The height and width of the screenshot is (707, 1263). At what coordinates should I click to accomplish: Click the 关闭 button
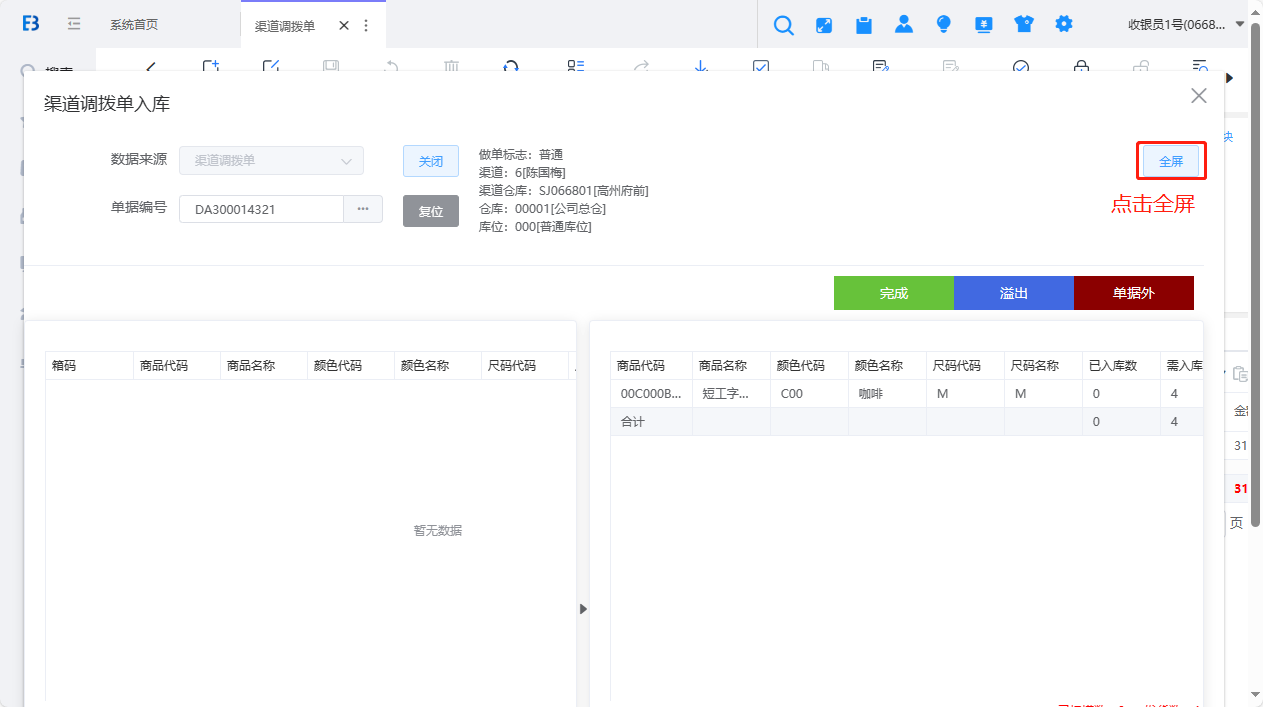[431, 161]
